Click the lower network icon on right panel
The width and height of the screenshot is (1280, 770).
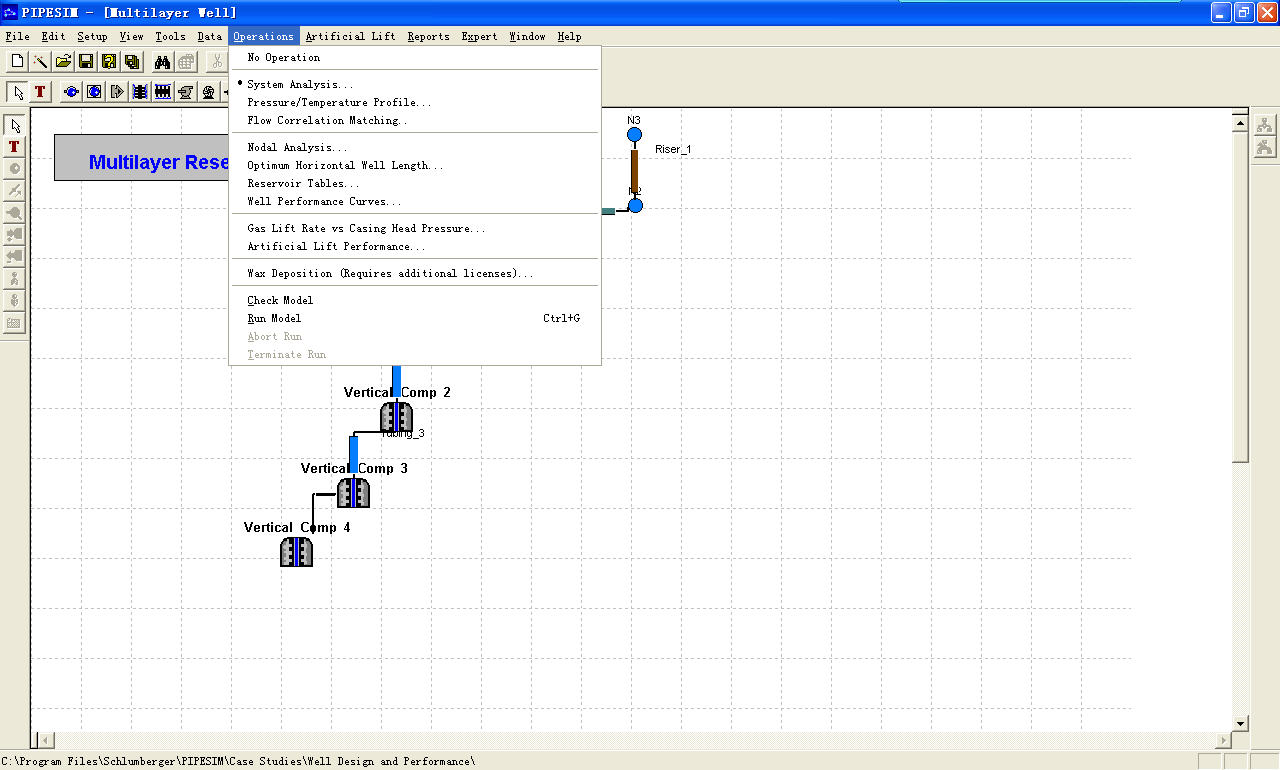(x=1265, y=148)
